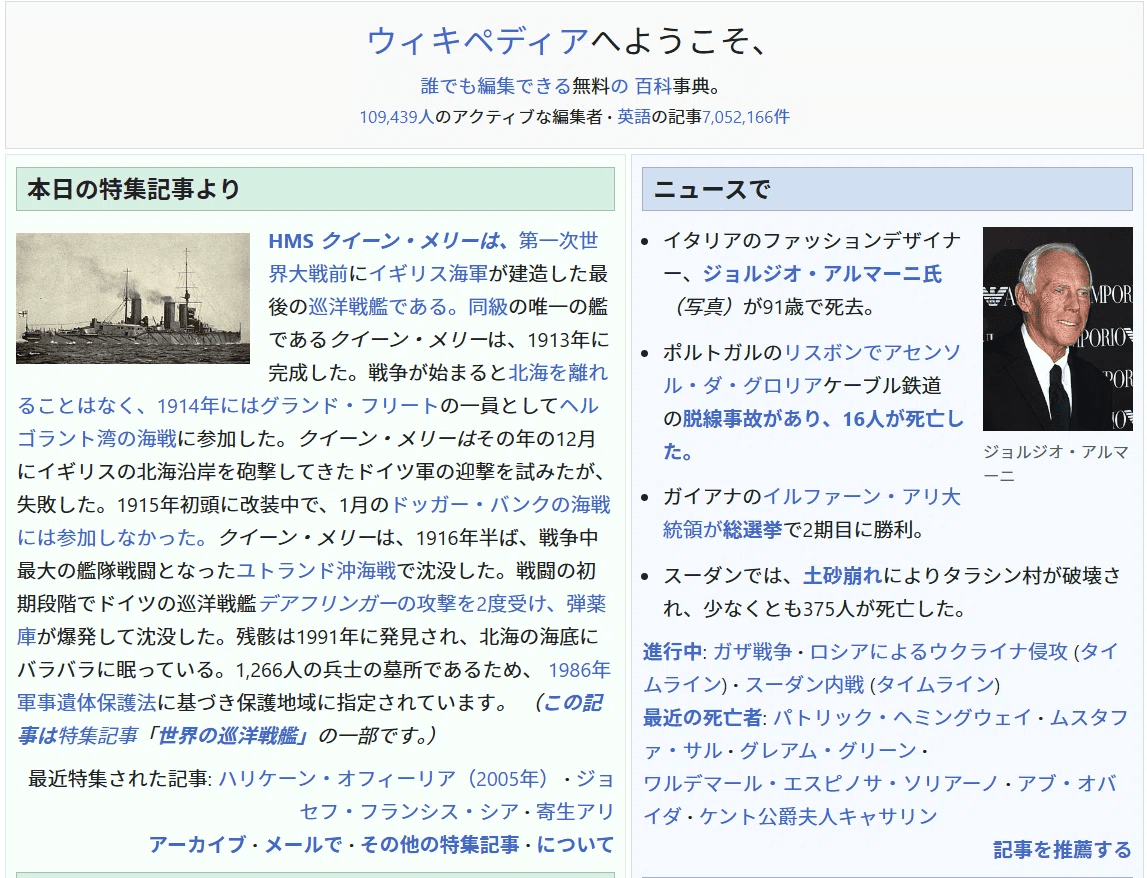Click the 土砂崩れ news link
1147x878 pixels.
pos(843,576)
